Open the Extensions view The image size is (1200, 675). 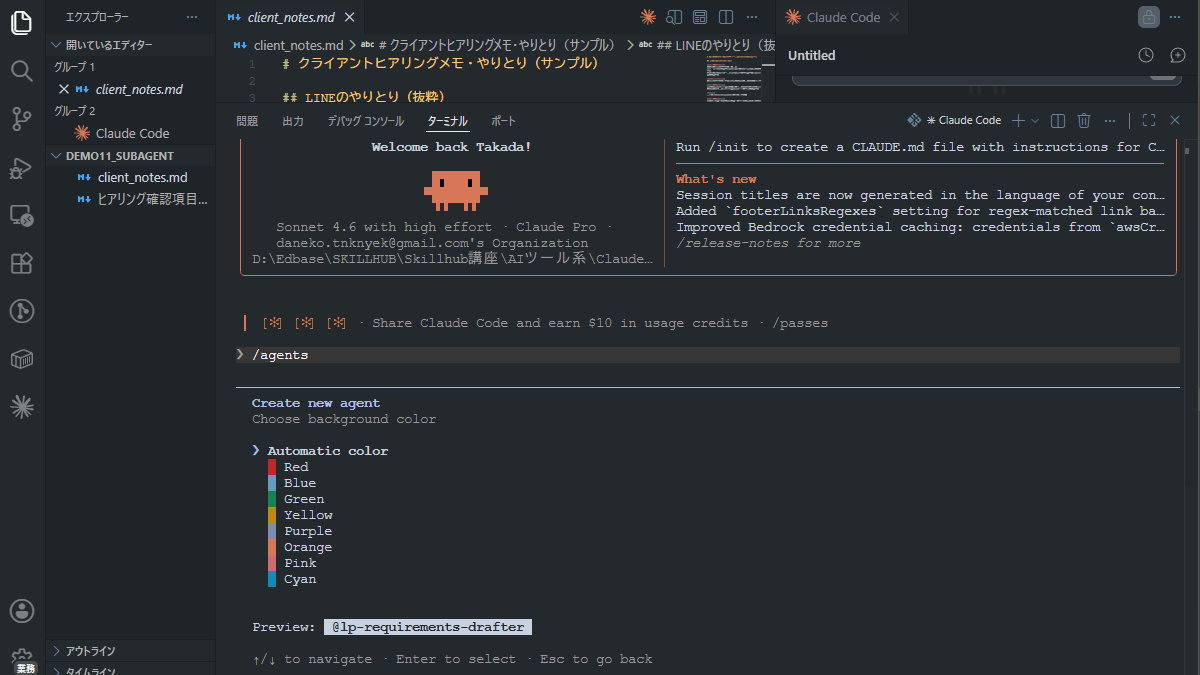pyautogui.click(x=21, y=263)
